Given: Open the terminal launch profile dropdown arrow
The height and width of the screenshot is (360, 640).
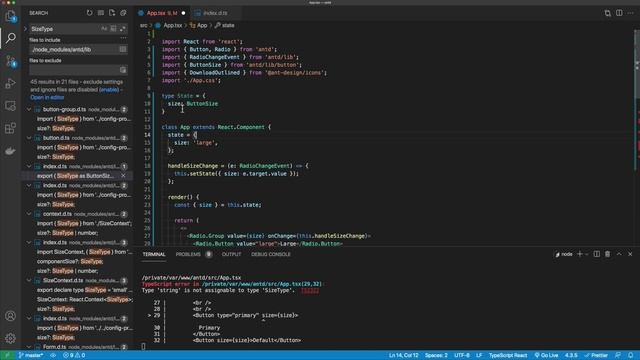Looking at the screenshot, I should tap(587, 254).
